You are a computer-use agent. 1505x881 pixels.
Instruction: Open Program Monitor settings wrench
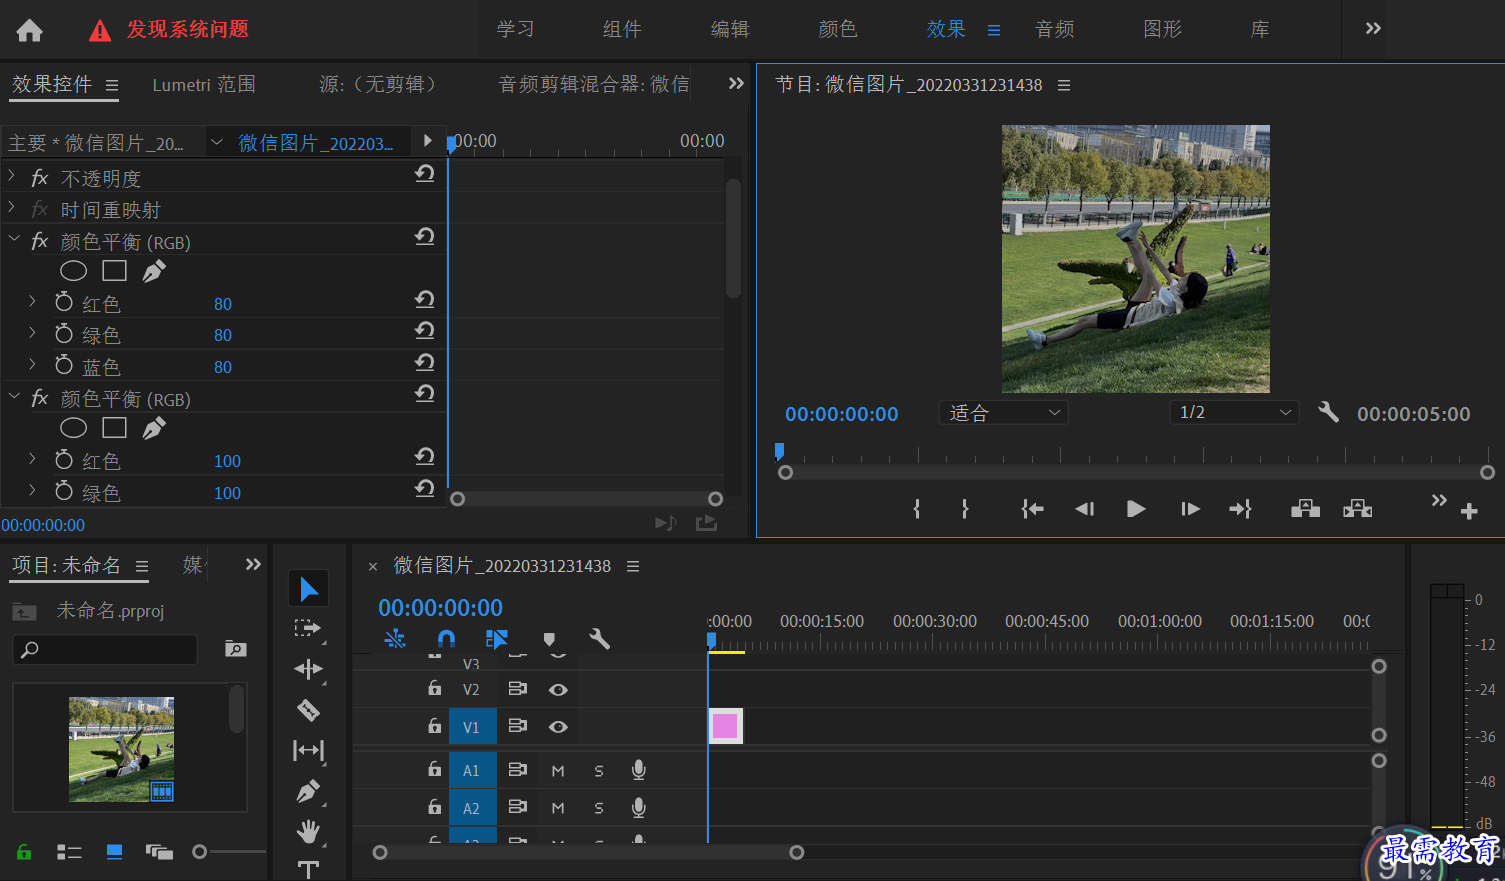click(x=1328, y=412)
